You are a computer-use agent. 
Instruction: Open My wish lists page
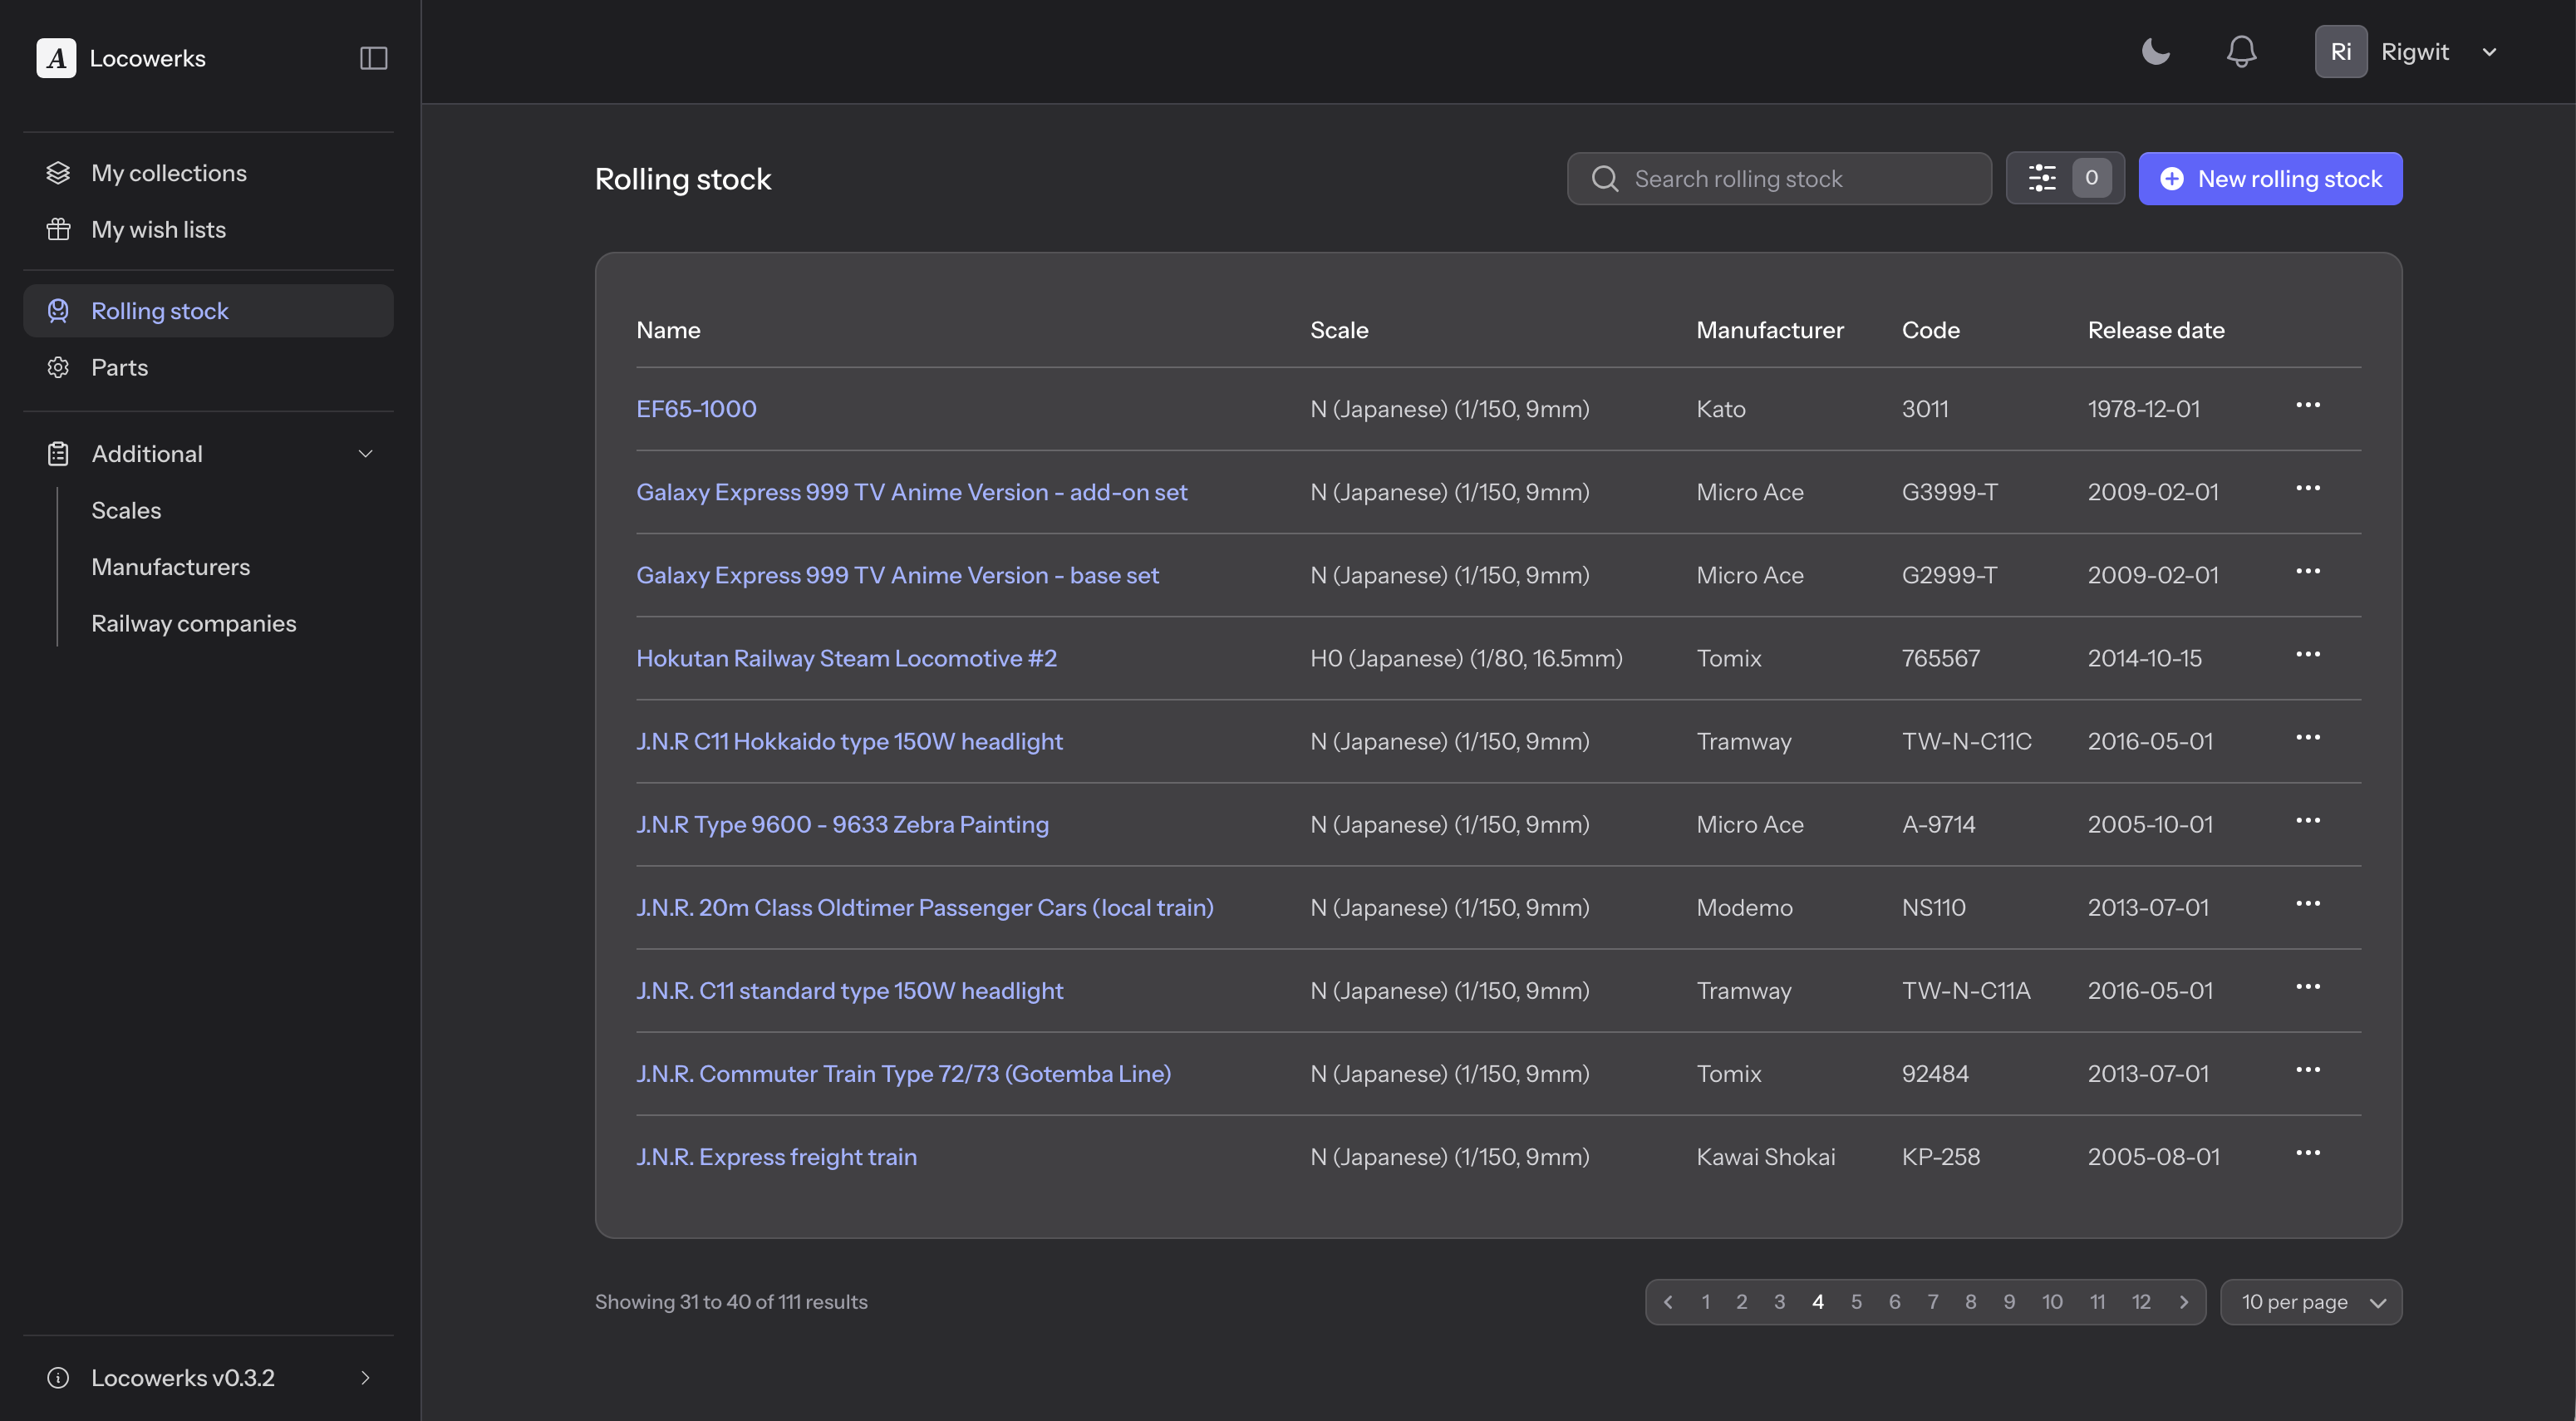pos(208,229)
